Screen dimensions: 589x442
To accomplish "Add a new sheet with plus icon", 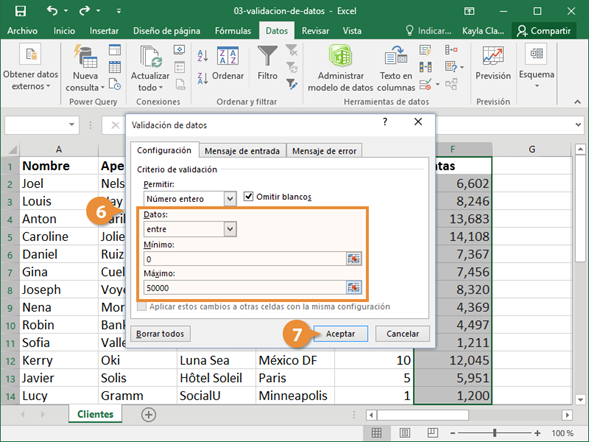I will point(149,415).
